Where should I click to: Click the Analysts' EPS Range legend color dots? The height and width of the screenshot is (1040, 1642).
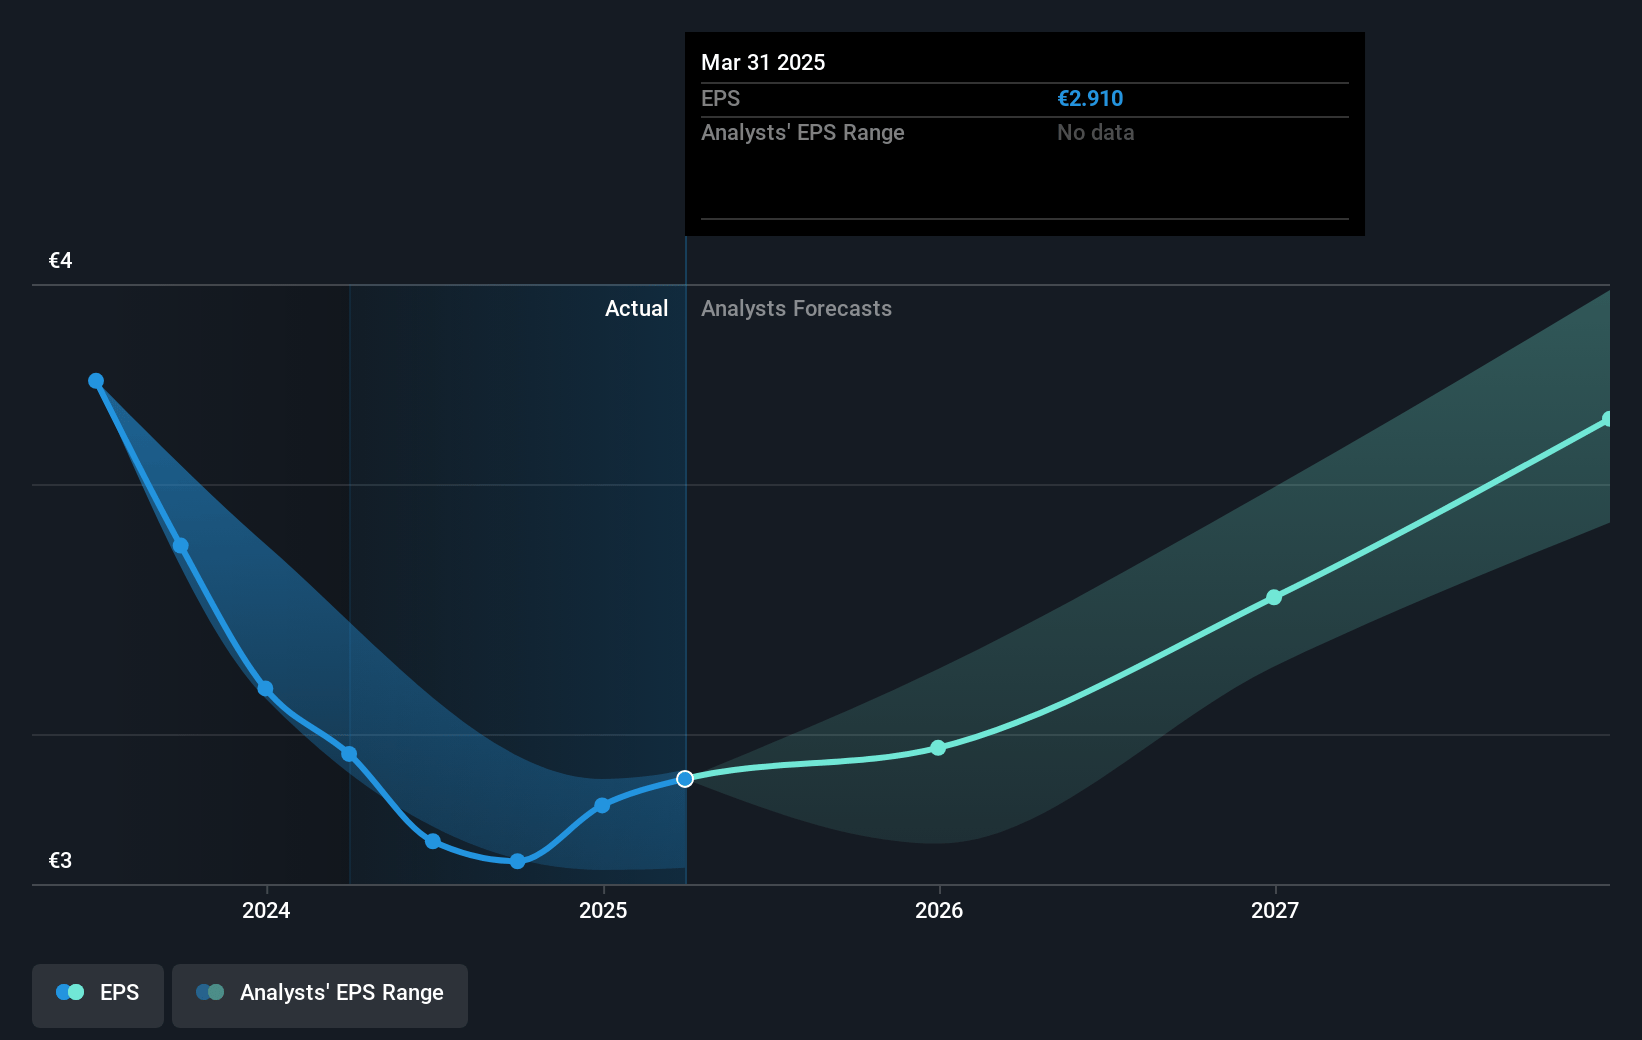tap(210, 992)
